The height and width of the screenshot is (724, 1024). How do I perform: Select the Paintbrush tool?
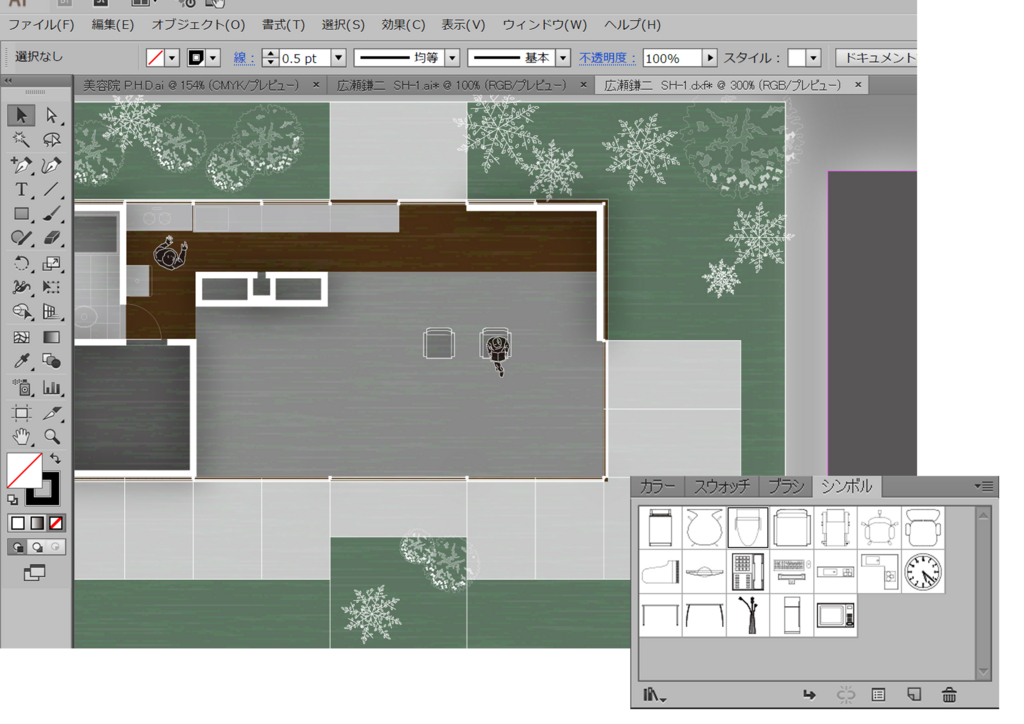[x=52, y=213]
